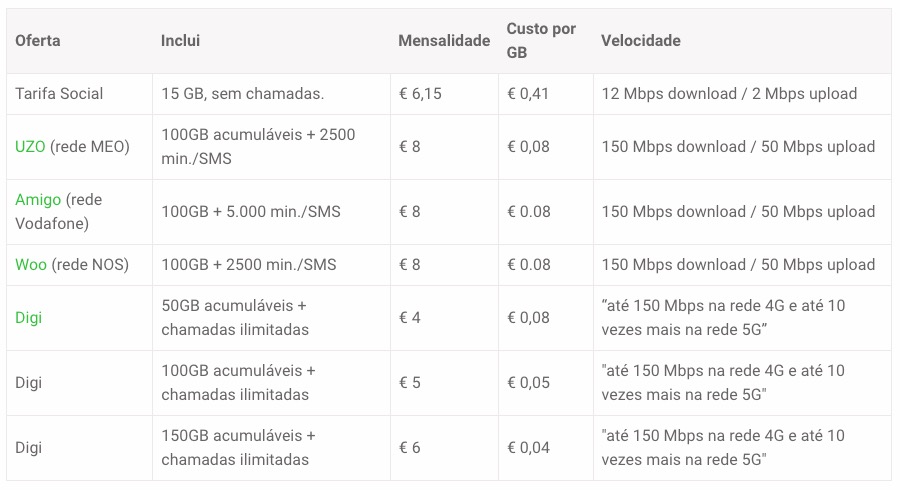The image size is (900, 490).
Task: Click the "15 GB, sem chamadas." cell
Action: [x=242, y=94]
